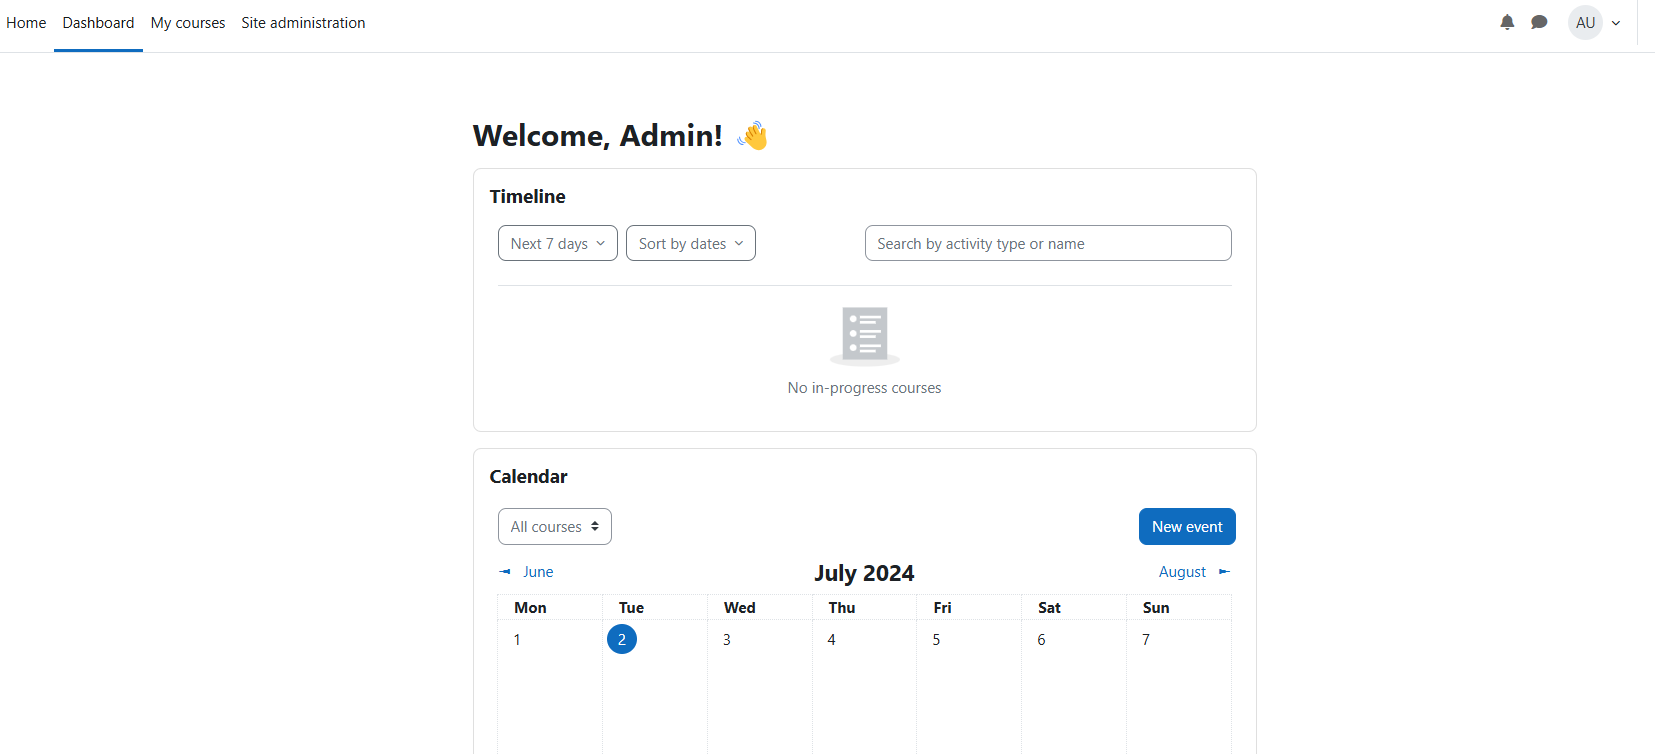Image resolution: width=1655 pixels, height=754 pixels.
Task: Open the Next 7 days filter dropdown
Action: (x=558, y=243)
